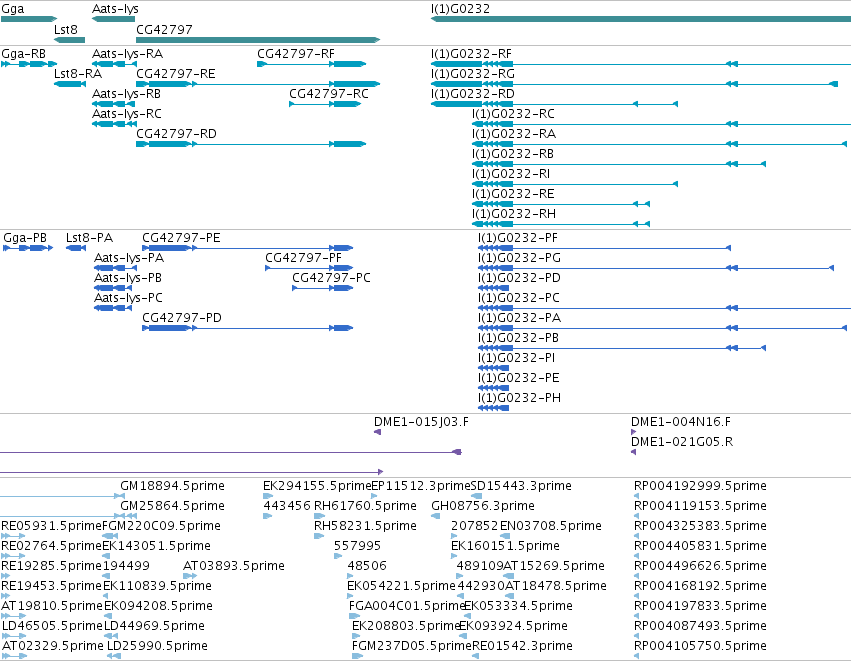Screen dimensions: 851x661
Task: Click protein label CG42797-PF
Action: click(x=303, y=258)
